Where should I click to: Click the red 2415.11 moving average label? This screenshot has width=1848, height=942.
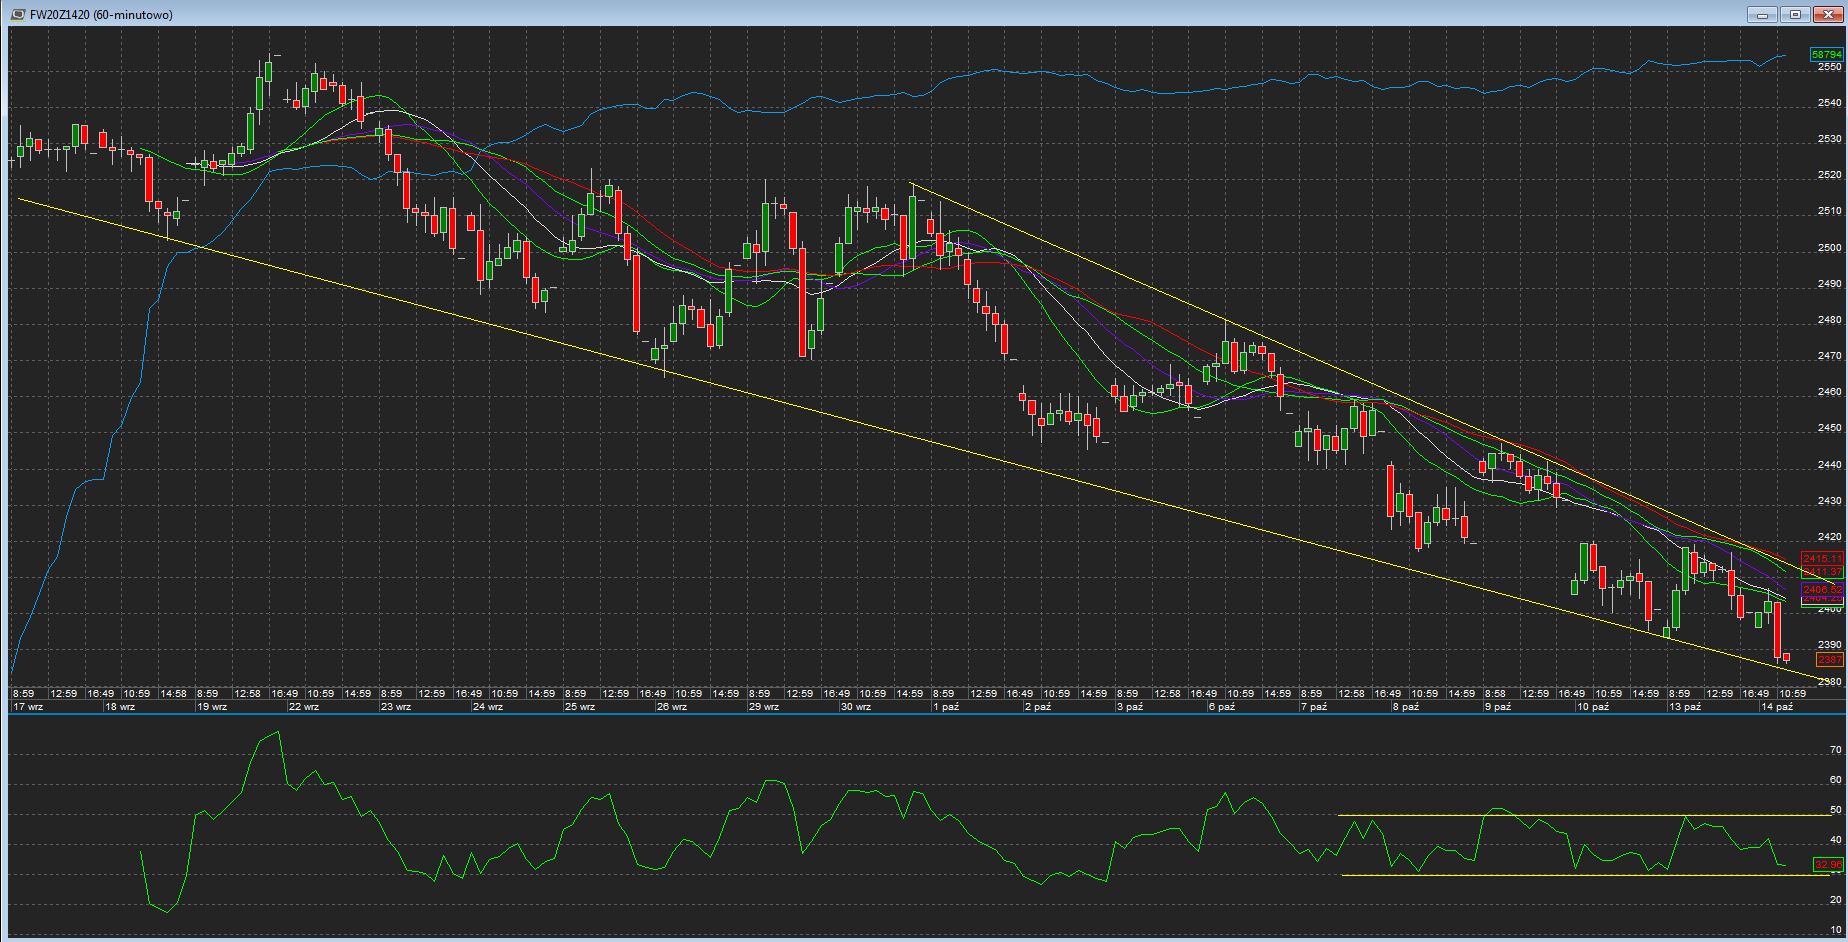(1822, 558)
